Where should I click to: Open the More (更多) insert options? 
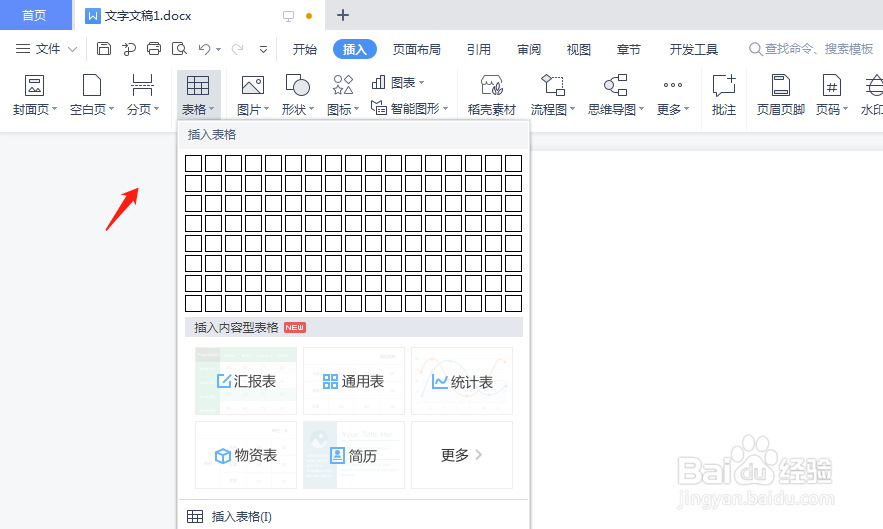672,95
